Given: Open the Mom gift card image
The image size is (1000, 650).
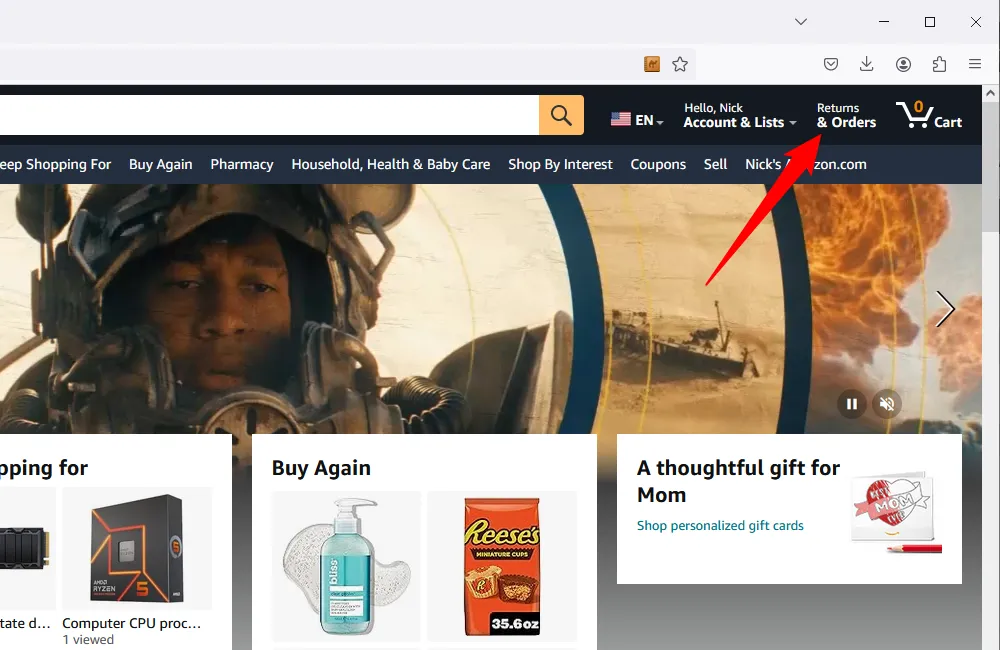Looking at the screenshot, I should (896, 513).
